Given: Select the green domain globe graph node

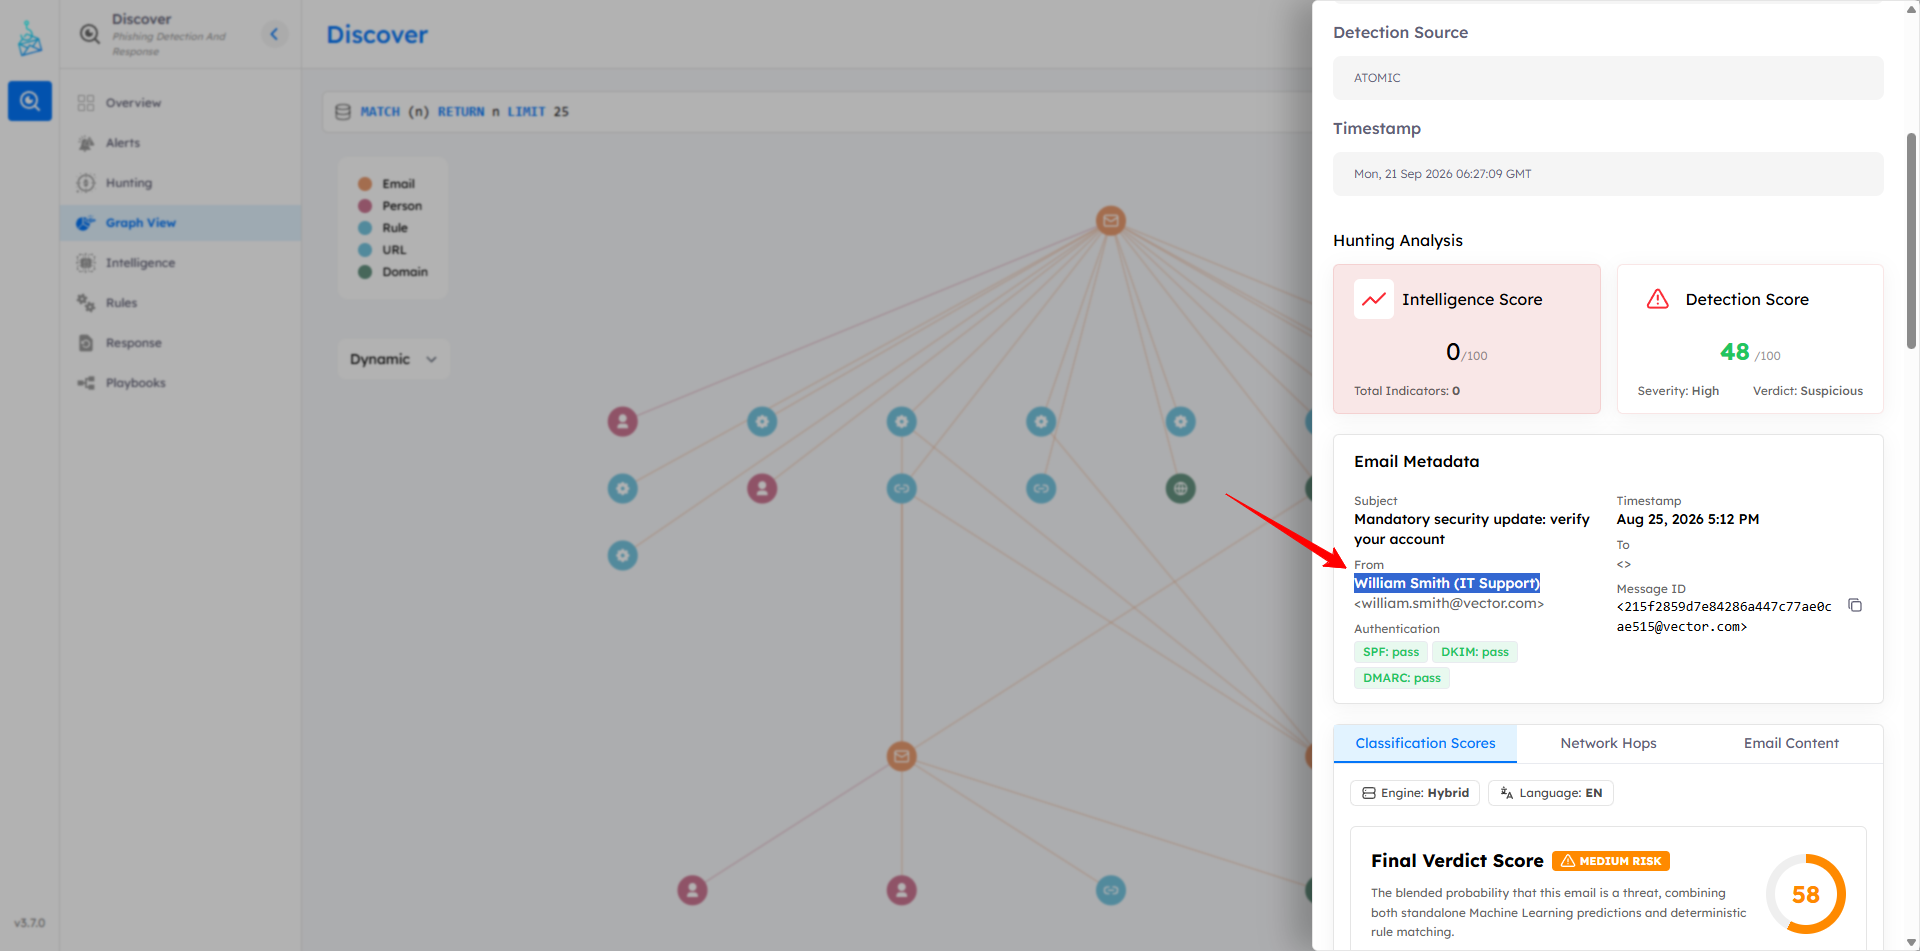Looking at the screenshot, I should coord(1181,489).
